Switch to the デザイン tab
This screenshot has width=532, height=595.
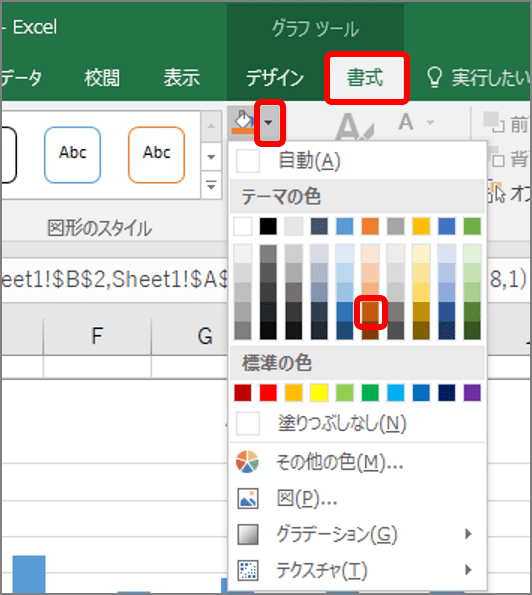(x=274, y=78)
